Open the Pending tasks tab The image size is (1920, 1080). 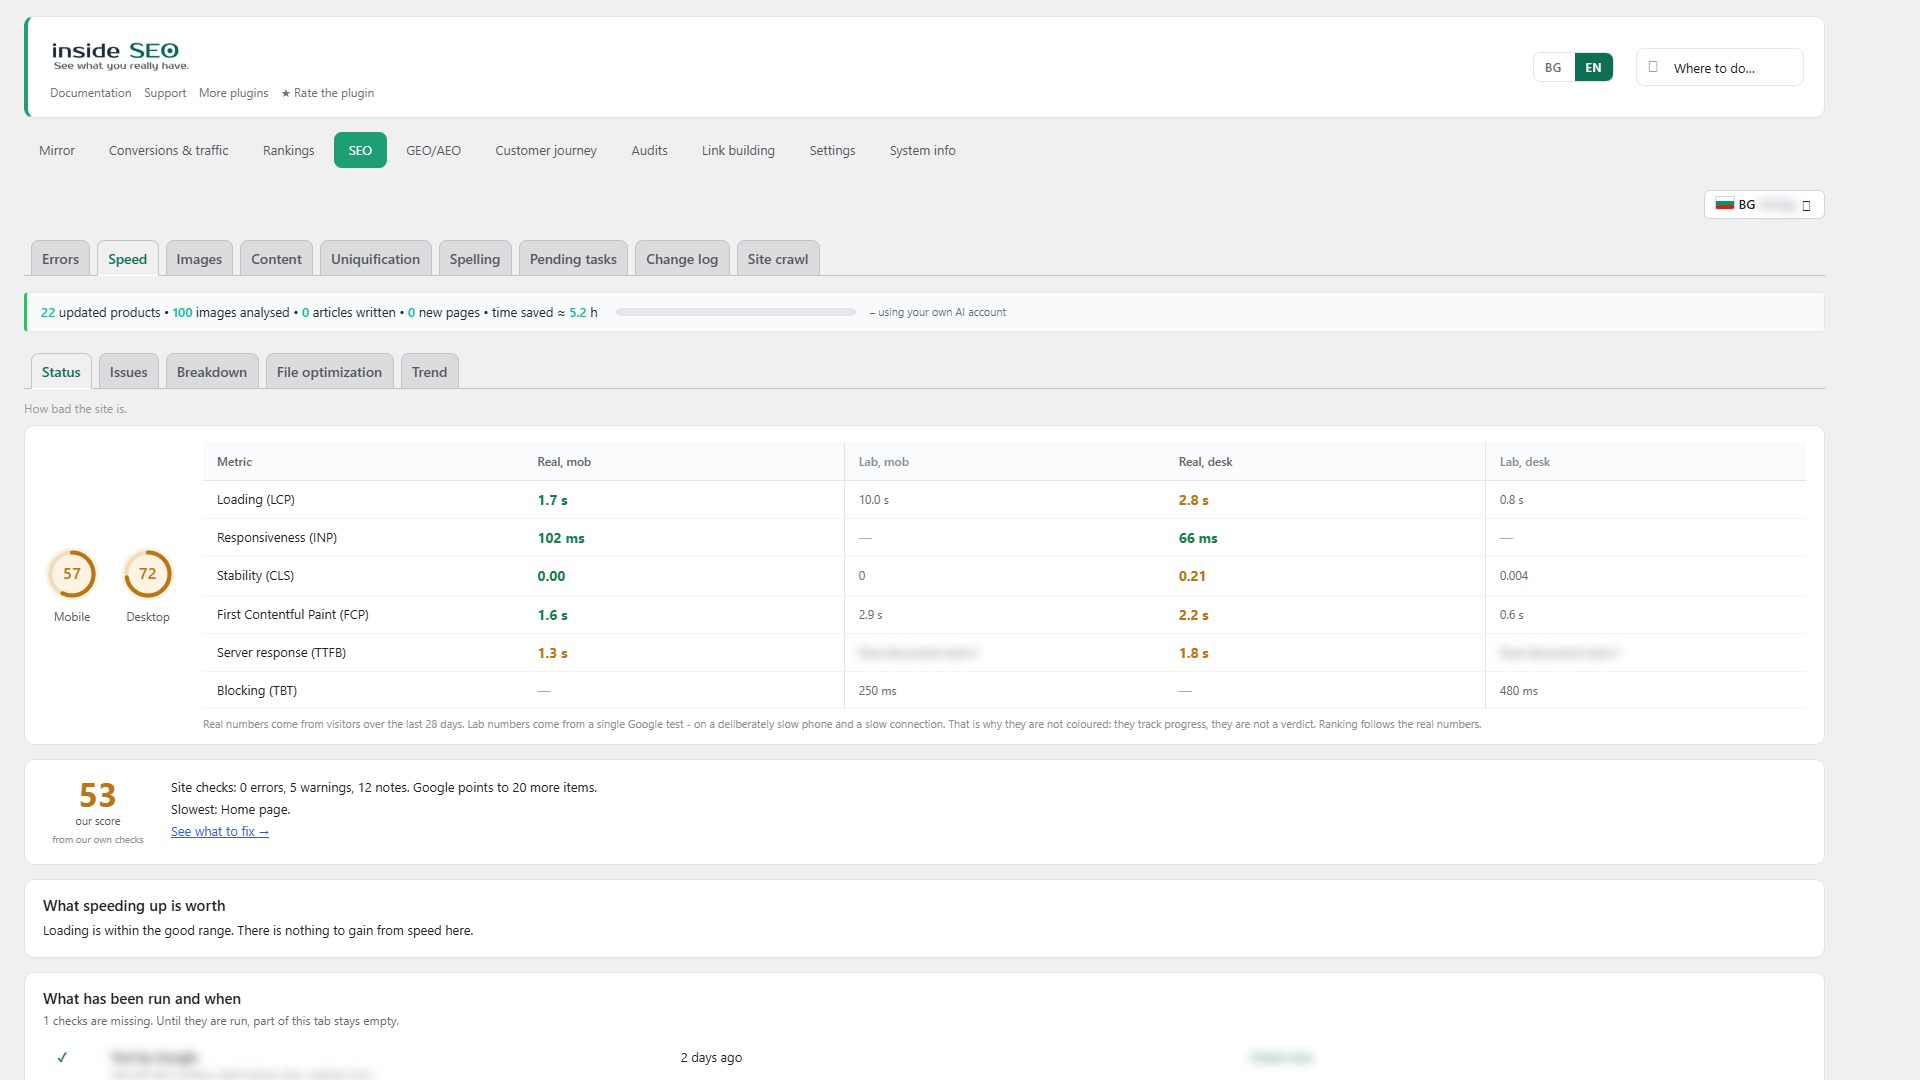click(x=573, y=259)
